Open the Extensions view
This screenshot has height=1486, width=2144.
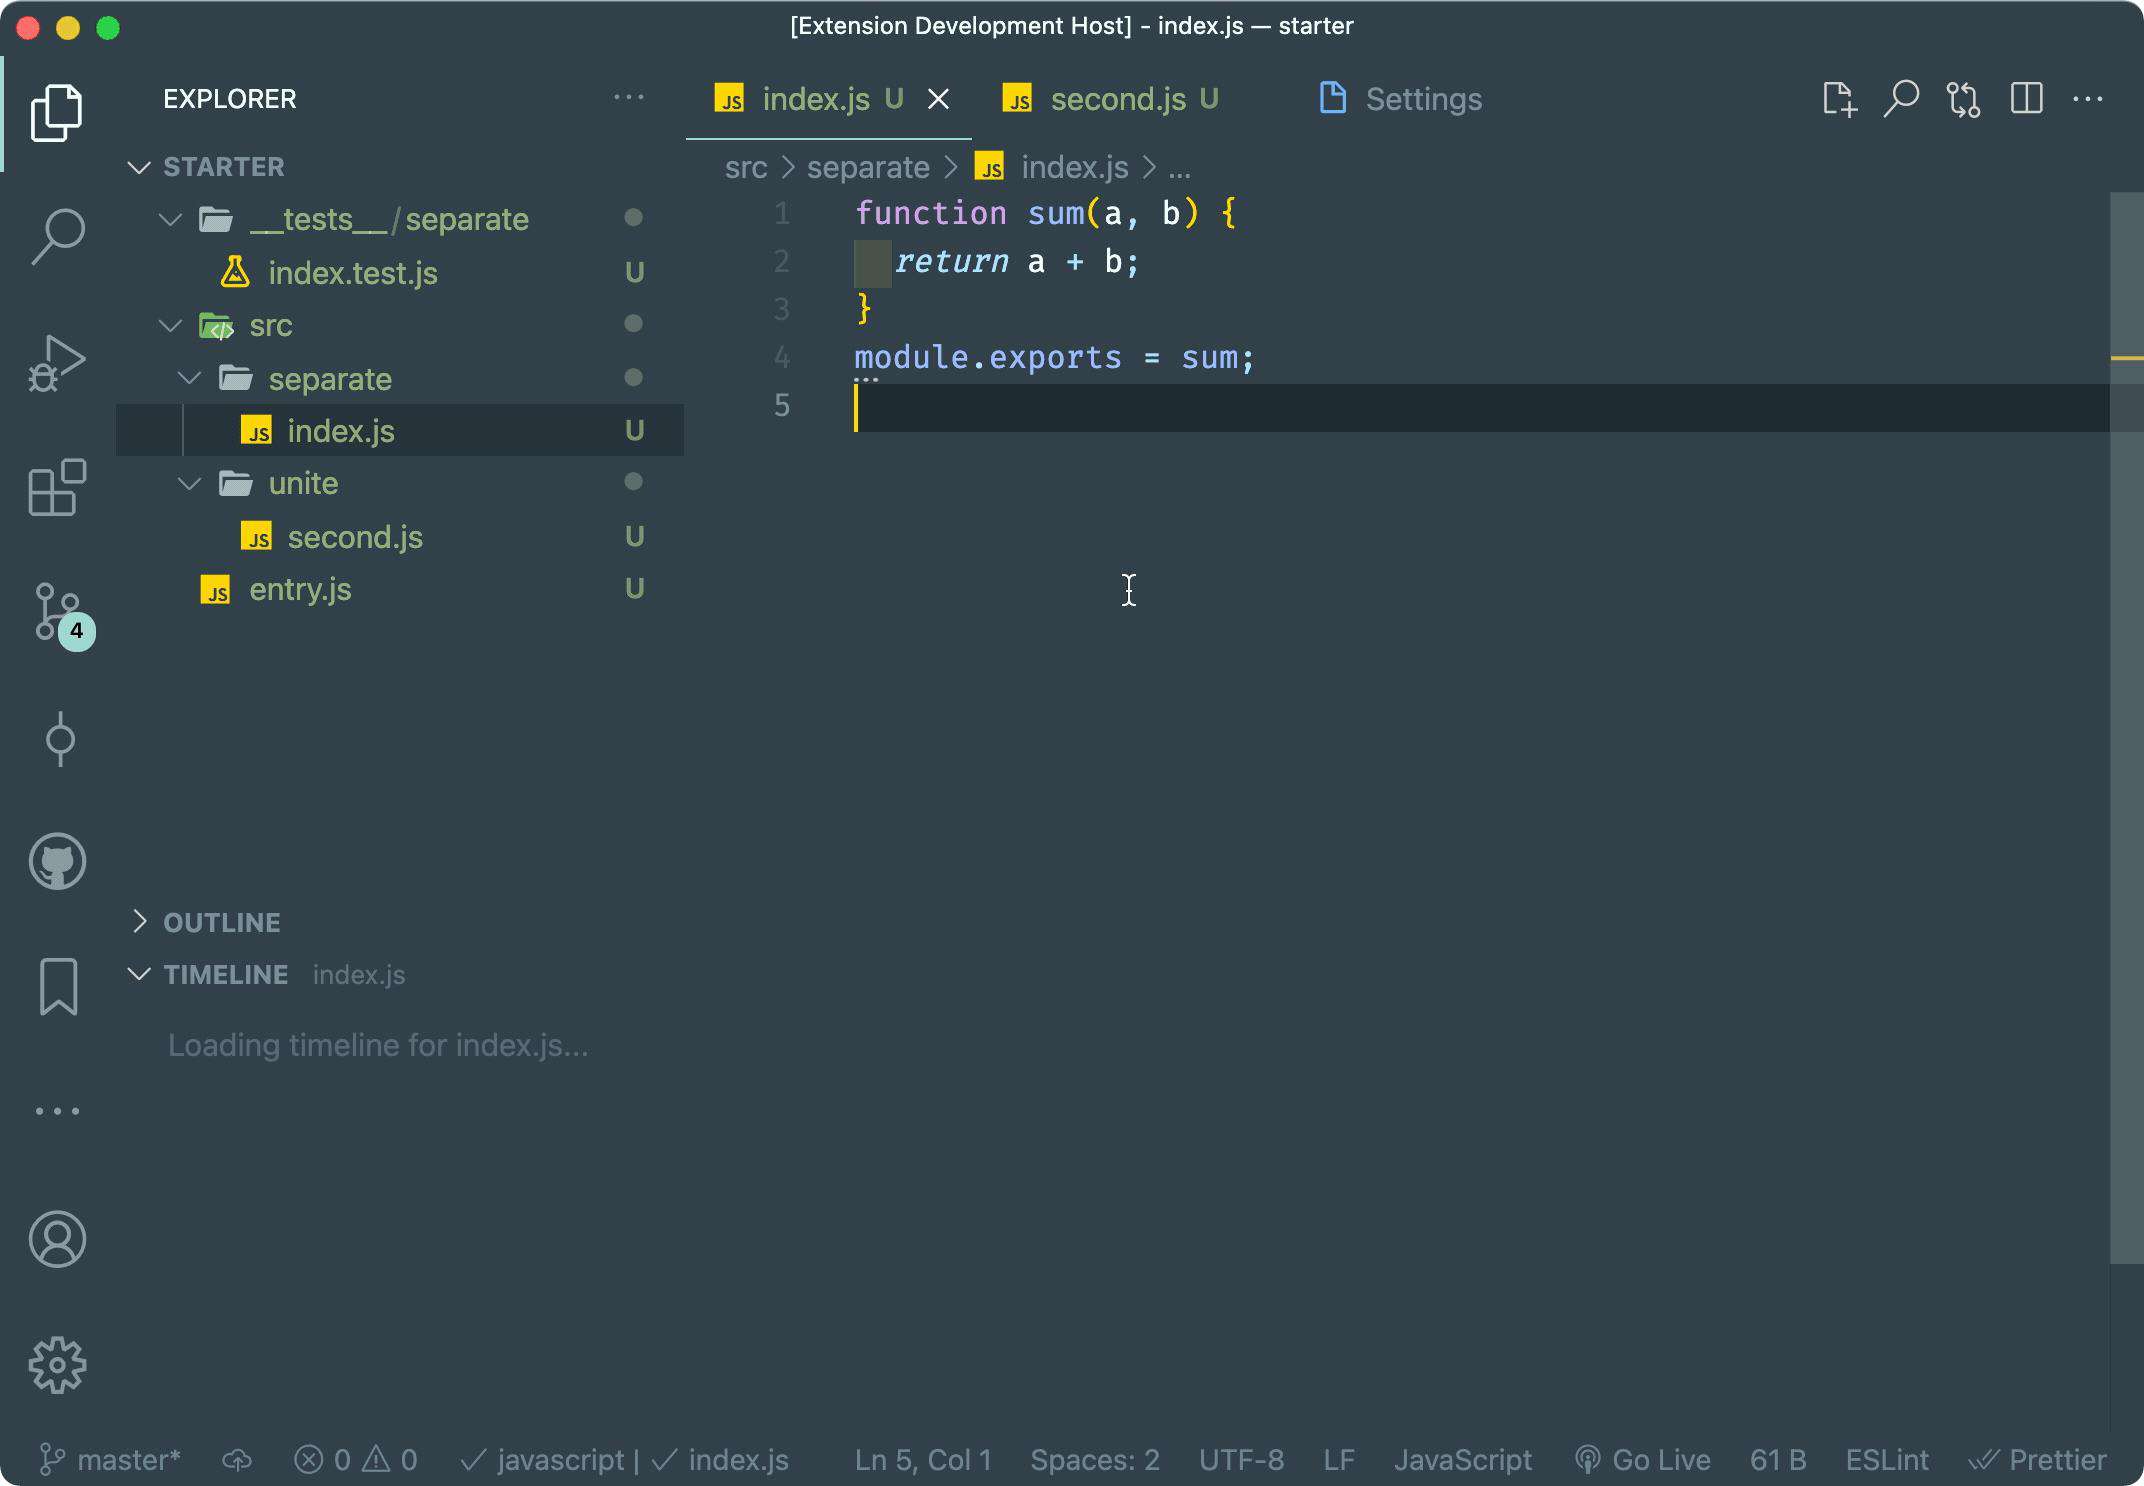[x=57, y=487]
